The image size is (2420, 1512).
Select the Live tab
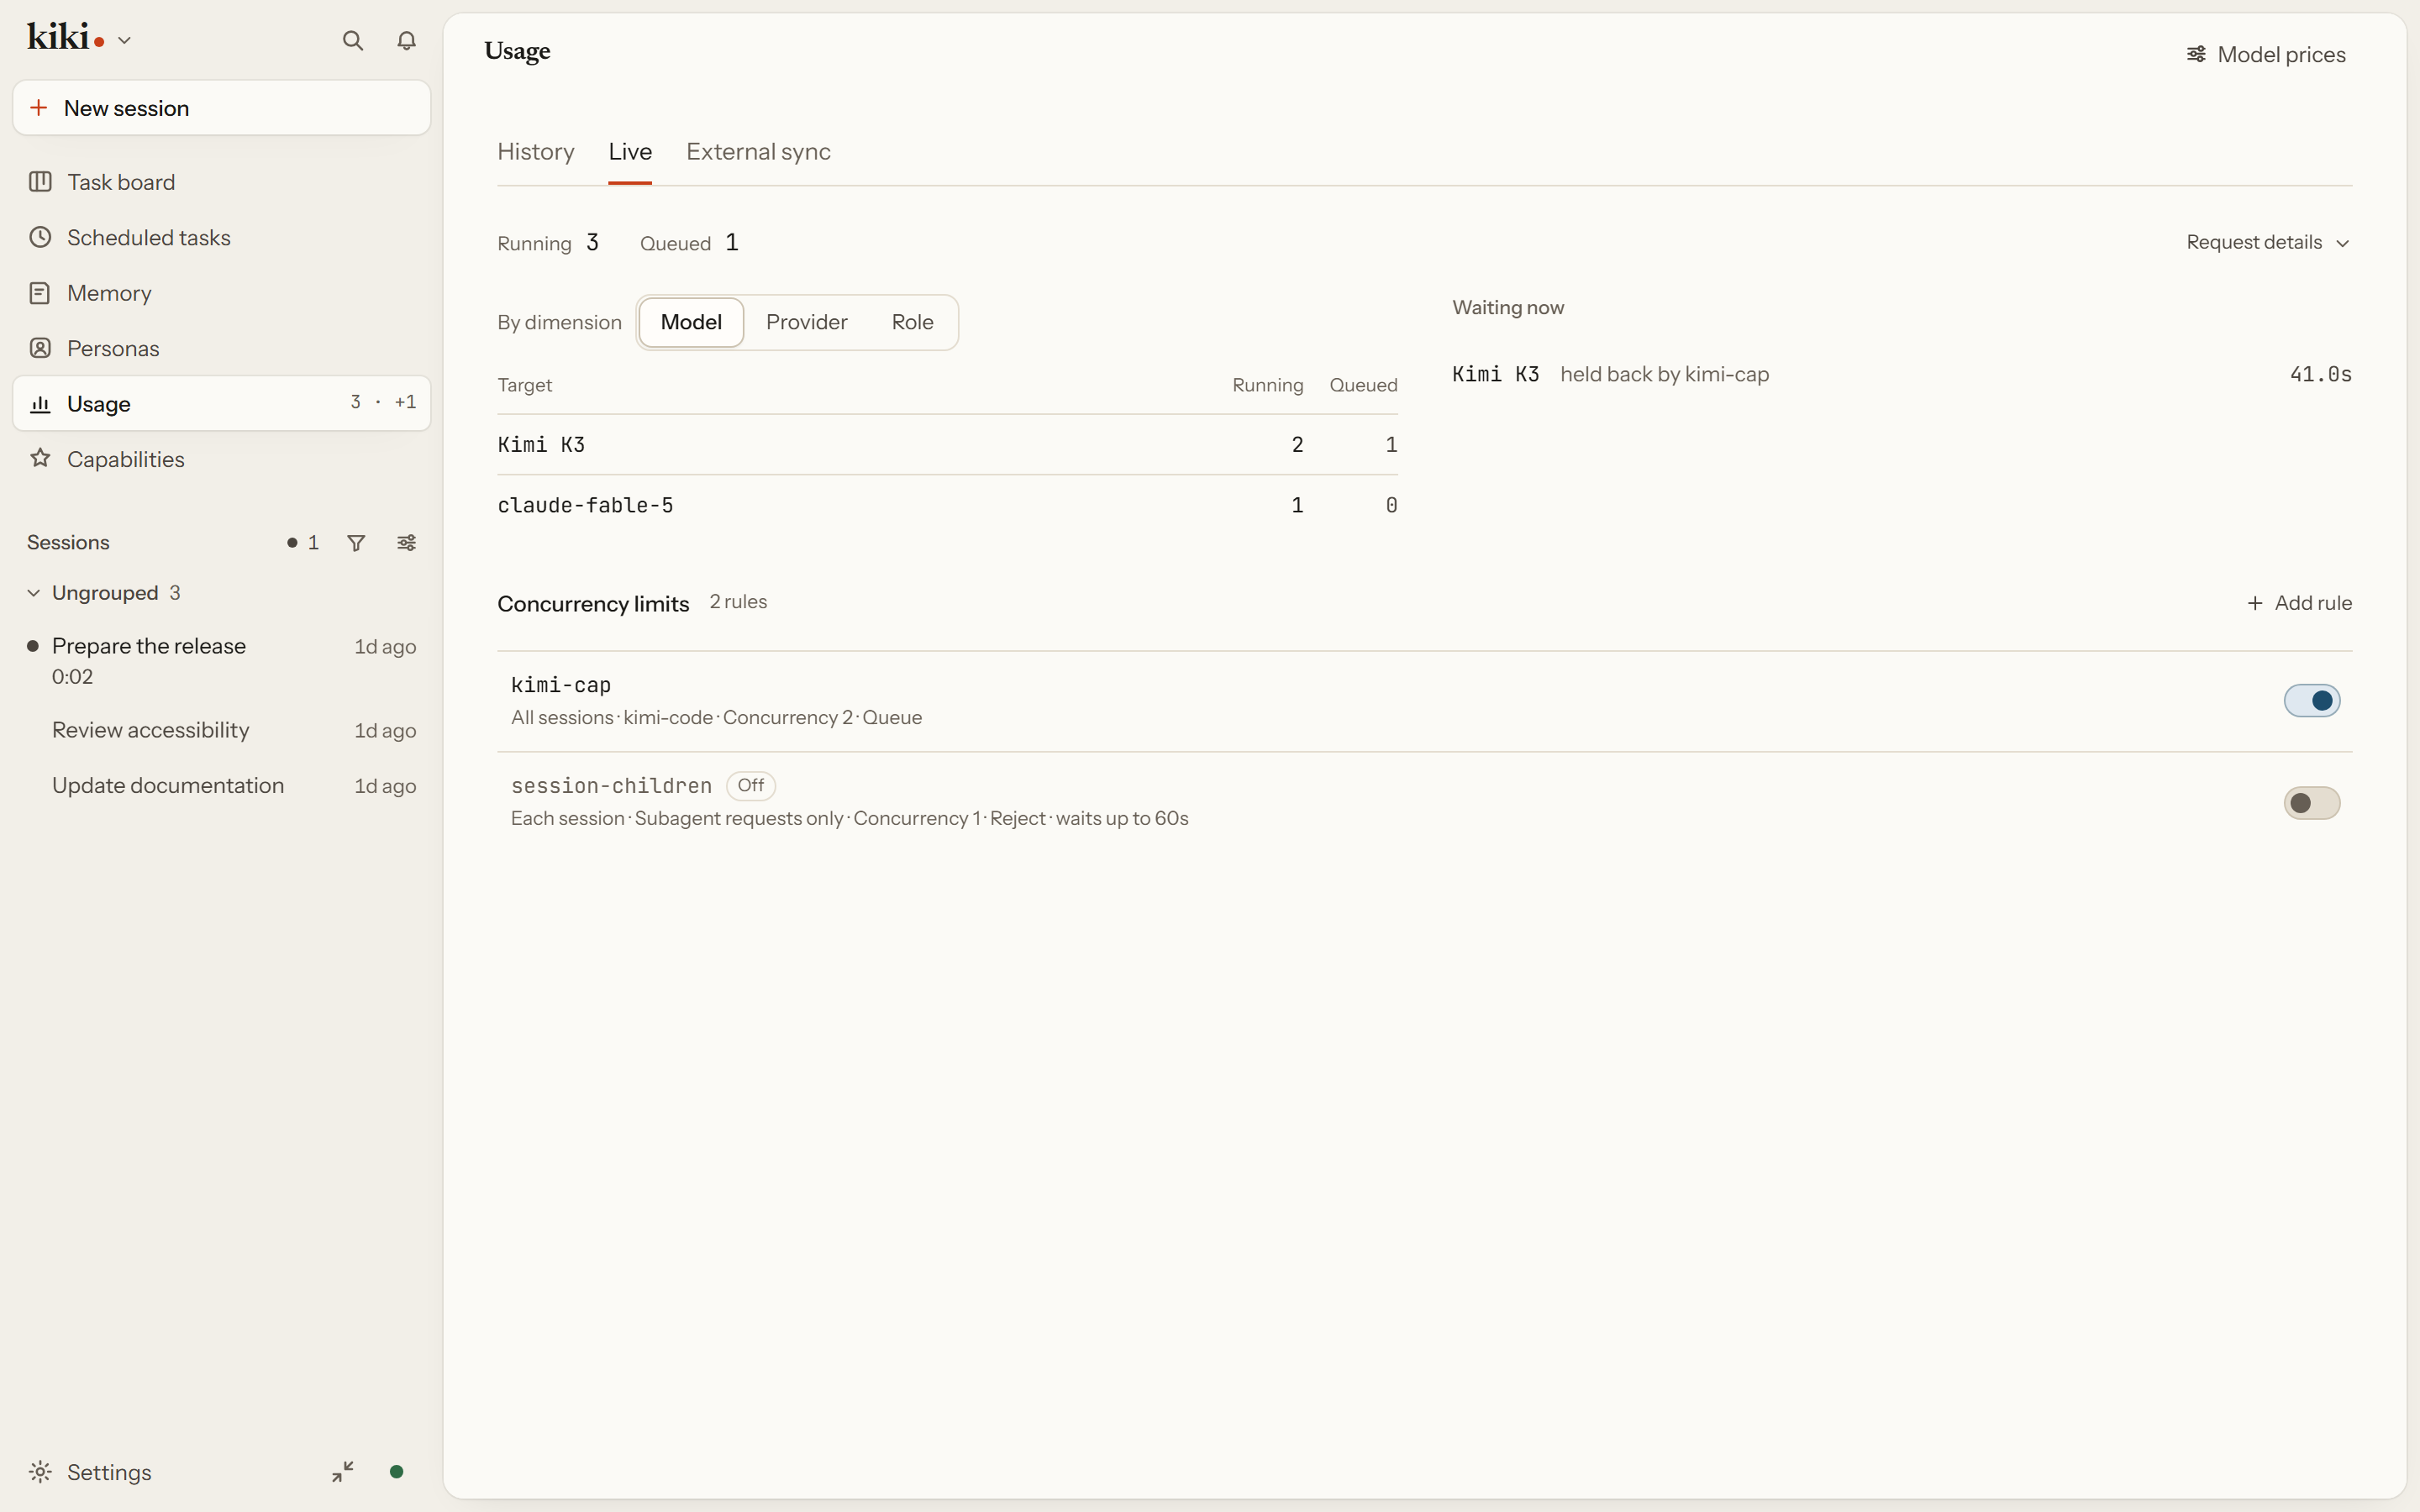tap(630, 152)
